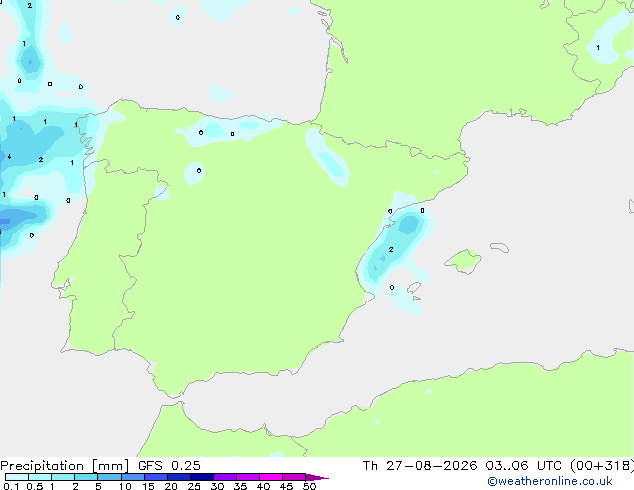Select the 35–40 mm violet legend swatch

[248, 477]
